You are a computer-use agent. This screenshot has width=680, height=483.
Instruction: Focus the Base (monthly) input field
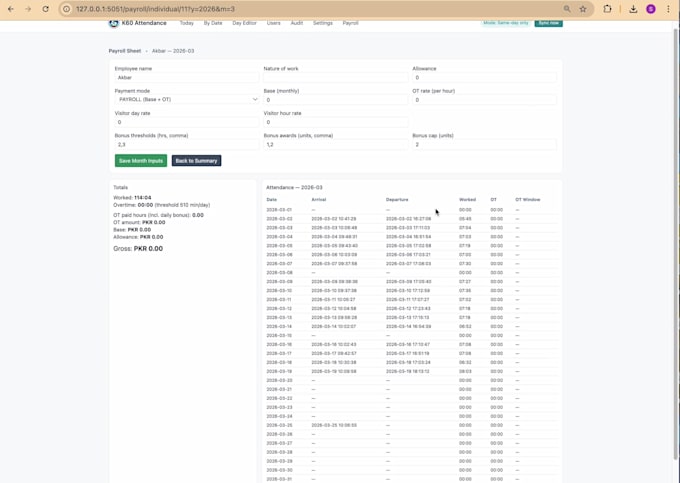point(336,100)
